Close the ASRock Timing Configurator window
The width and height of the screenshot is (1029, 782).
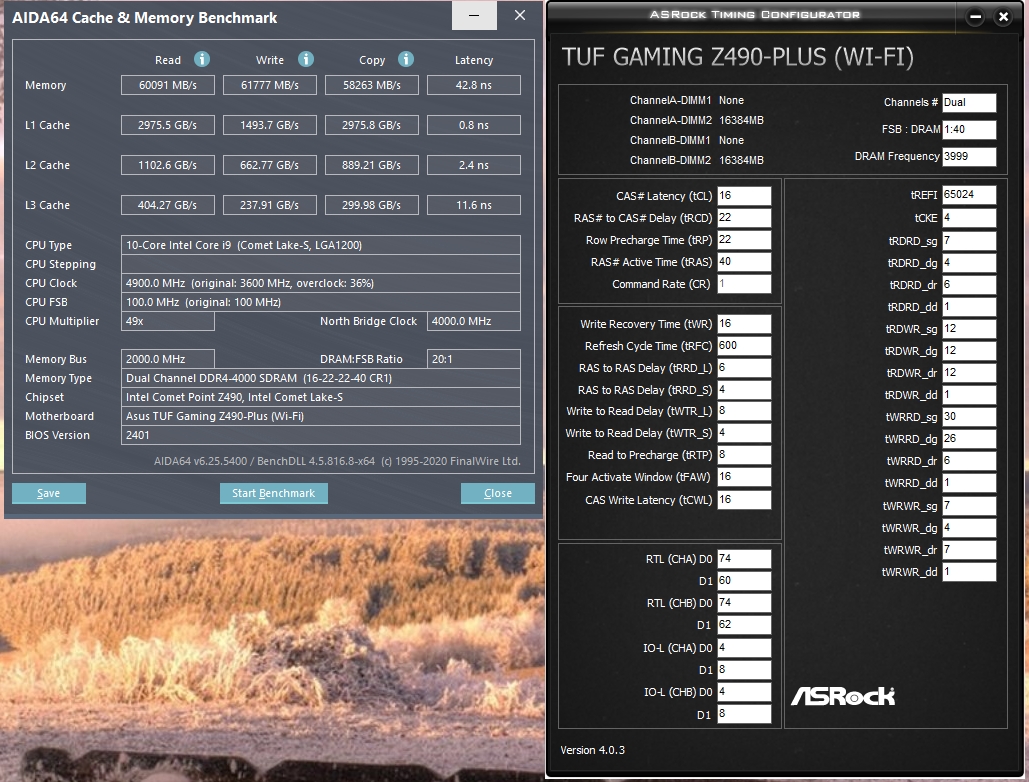click(1003, 17)
